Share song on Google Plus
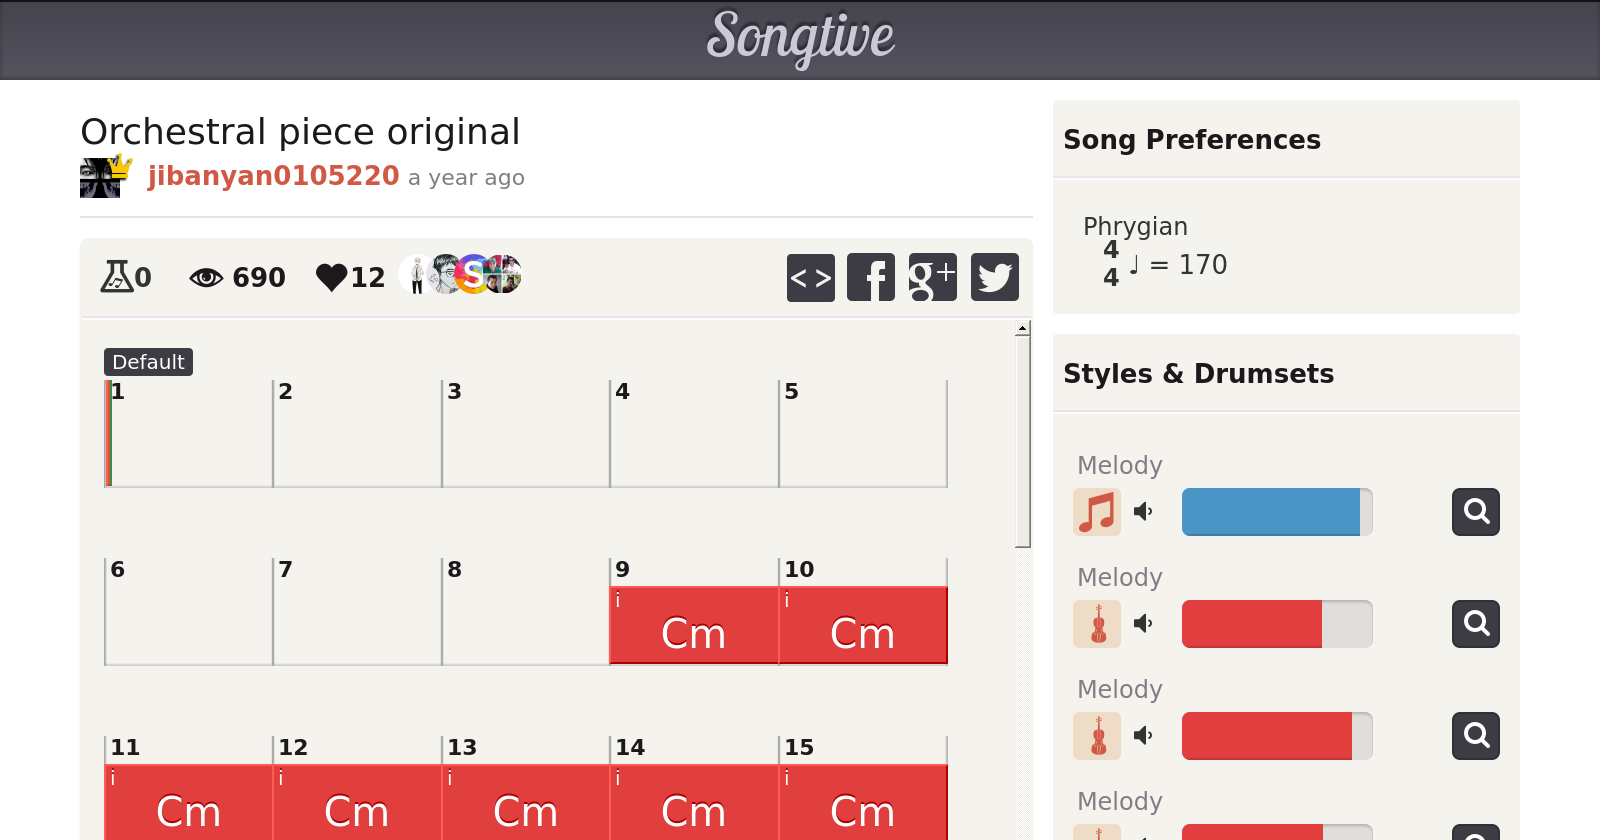Screen dimensions: 1600x840 pyautogui.click(x=932, y=277)
